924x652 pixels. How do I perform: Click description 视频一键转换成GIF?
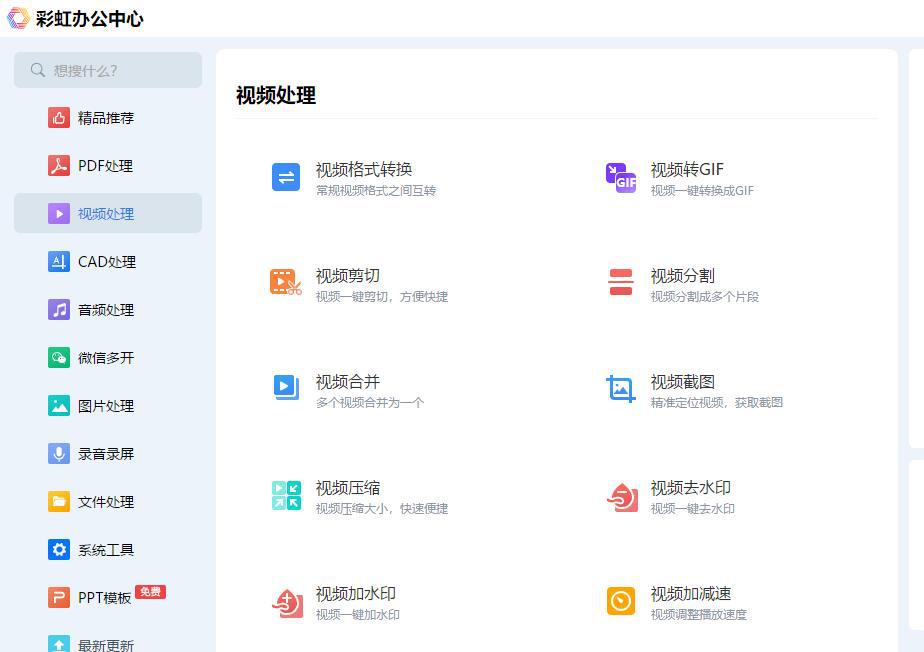(x=702, y=190)
